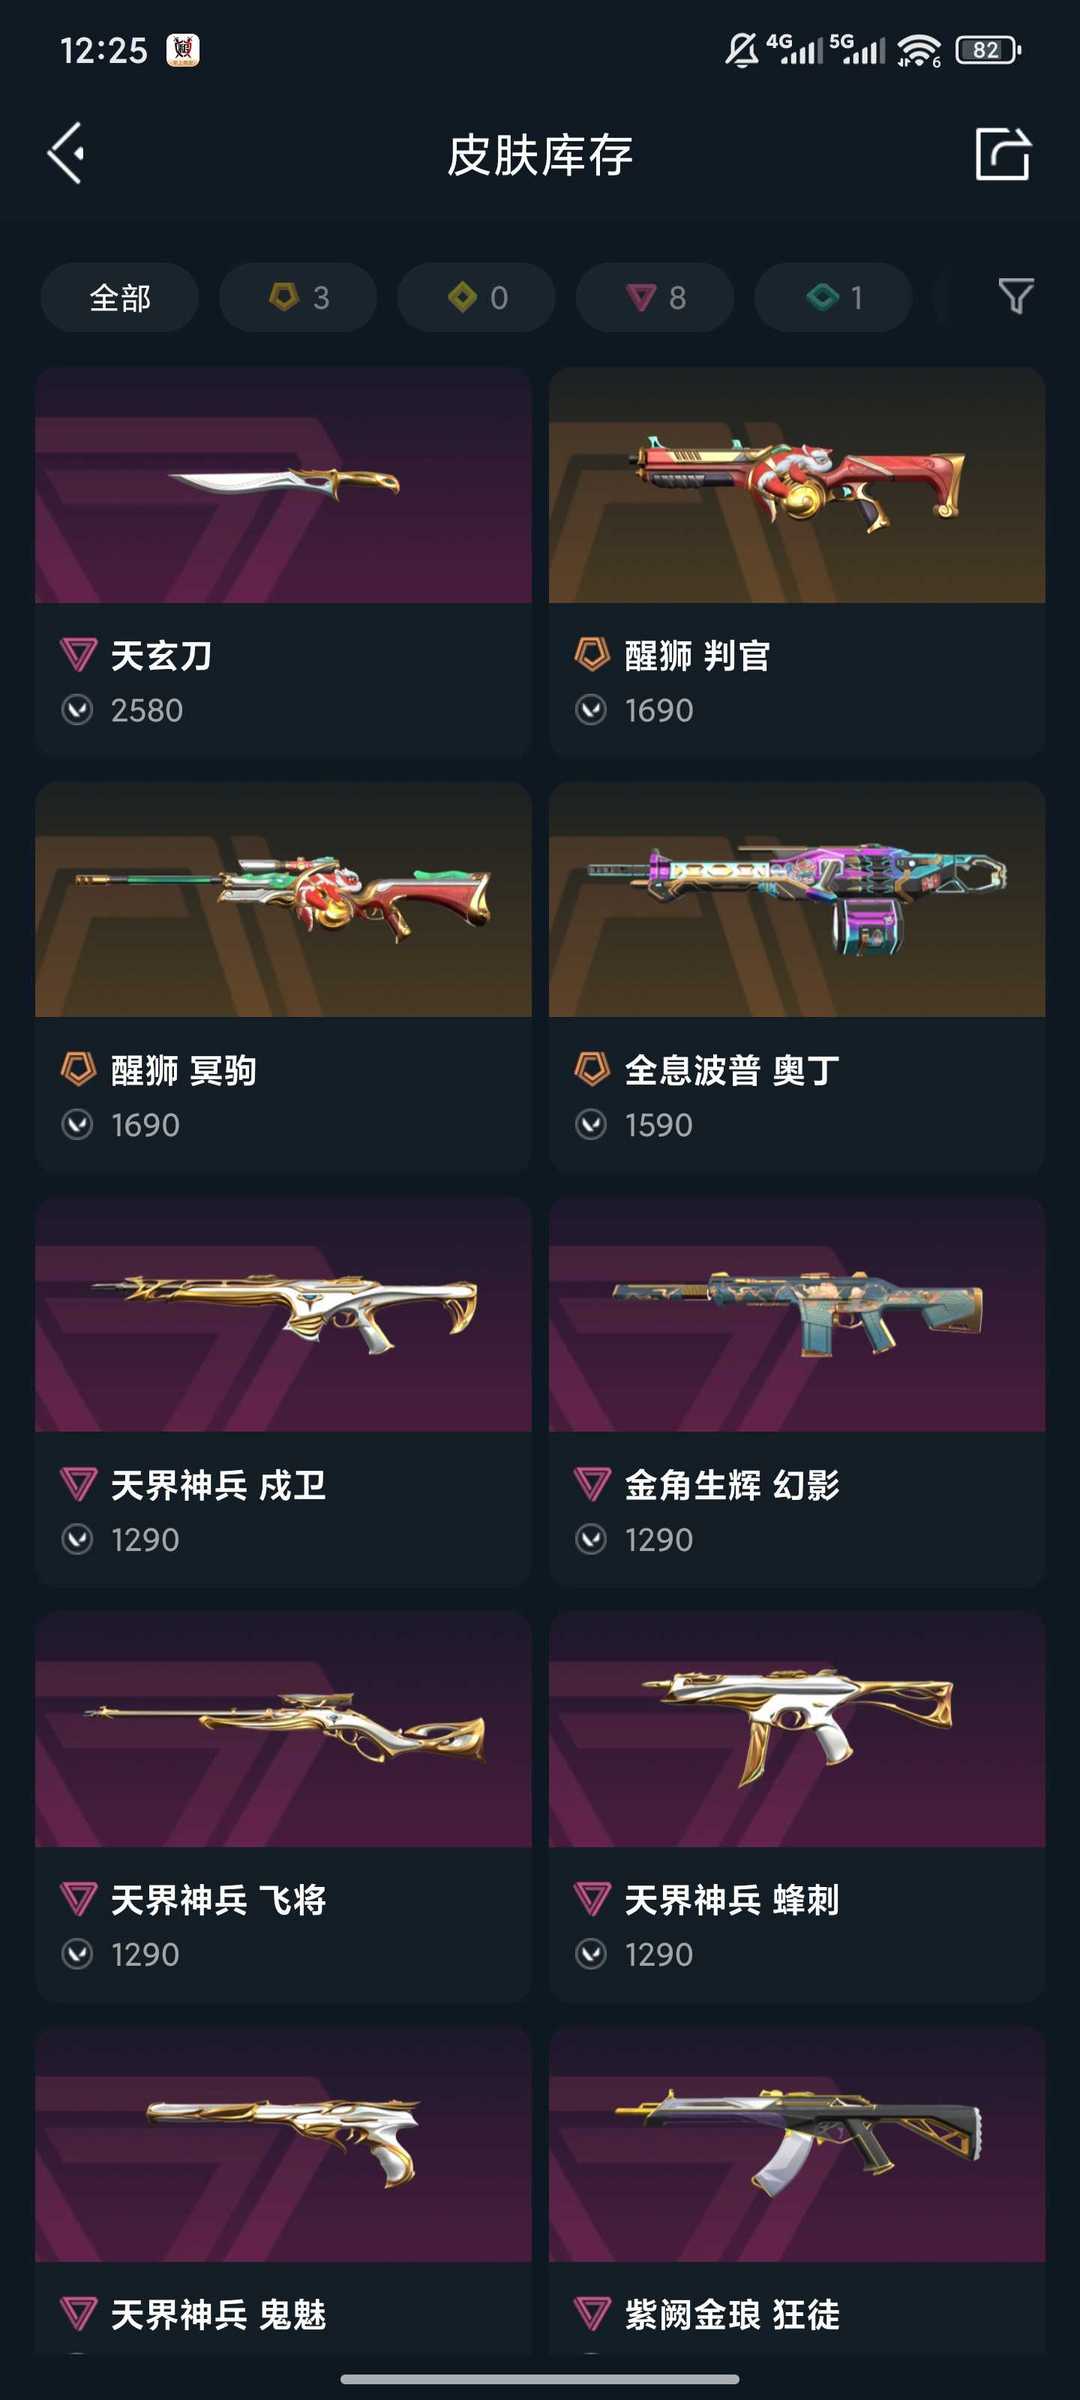Tap the back arrow icon

66,154
